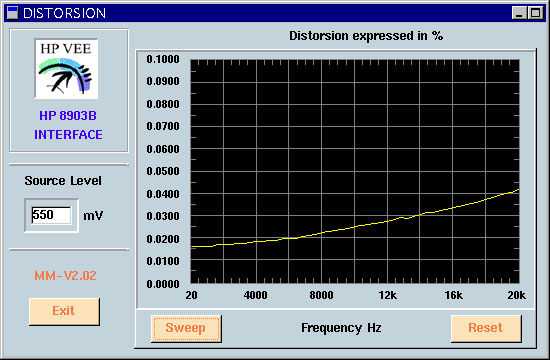
Task: Click the 'mV' unit label
Action: 93,215
